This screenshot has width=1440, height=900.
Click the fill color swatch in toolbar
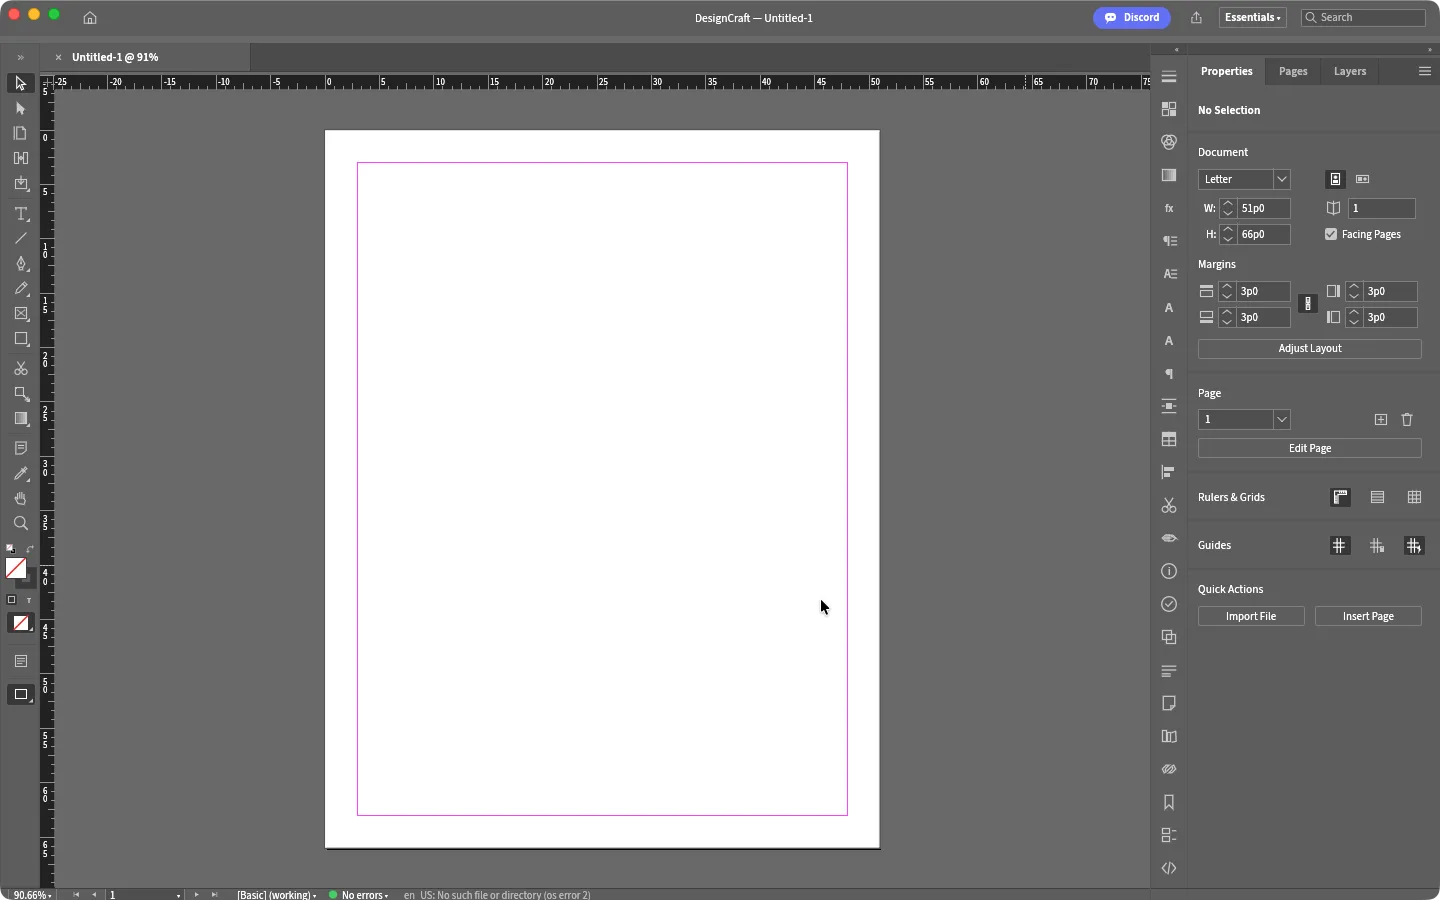tap(16, 569)
